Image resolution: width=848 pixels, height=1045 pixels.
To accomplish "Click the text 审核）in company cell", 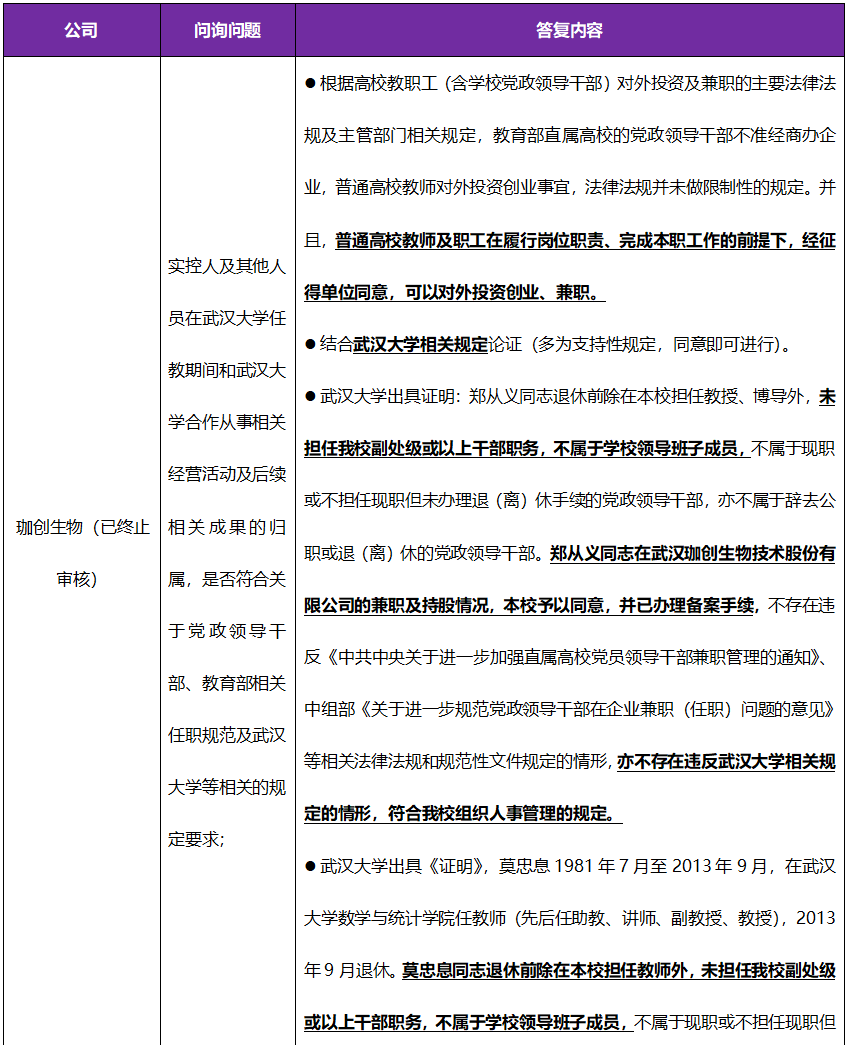I will pyautogui.click(x=77, y=579).
